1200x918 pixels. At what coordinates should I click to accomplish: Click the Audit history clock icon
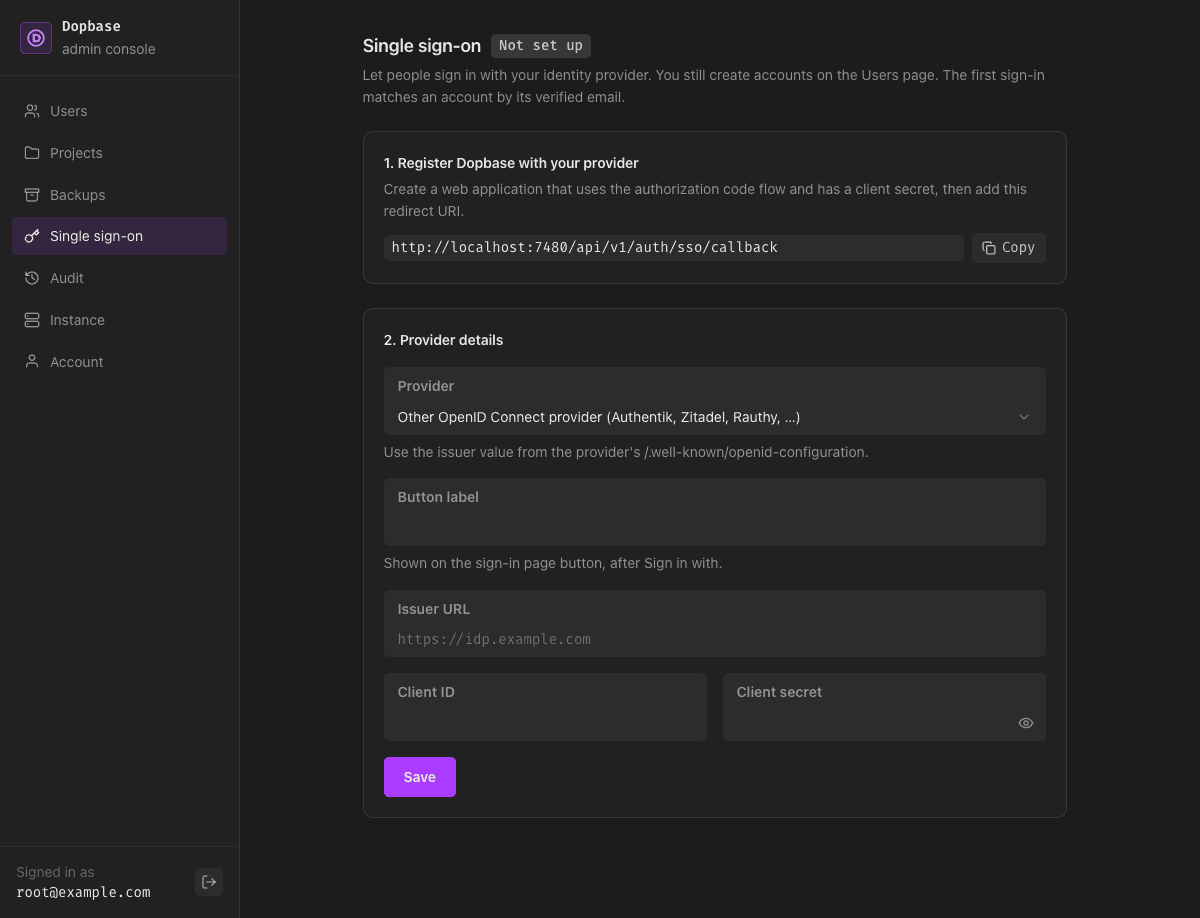pyautogui.click(x=32, y=278)
